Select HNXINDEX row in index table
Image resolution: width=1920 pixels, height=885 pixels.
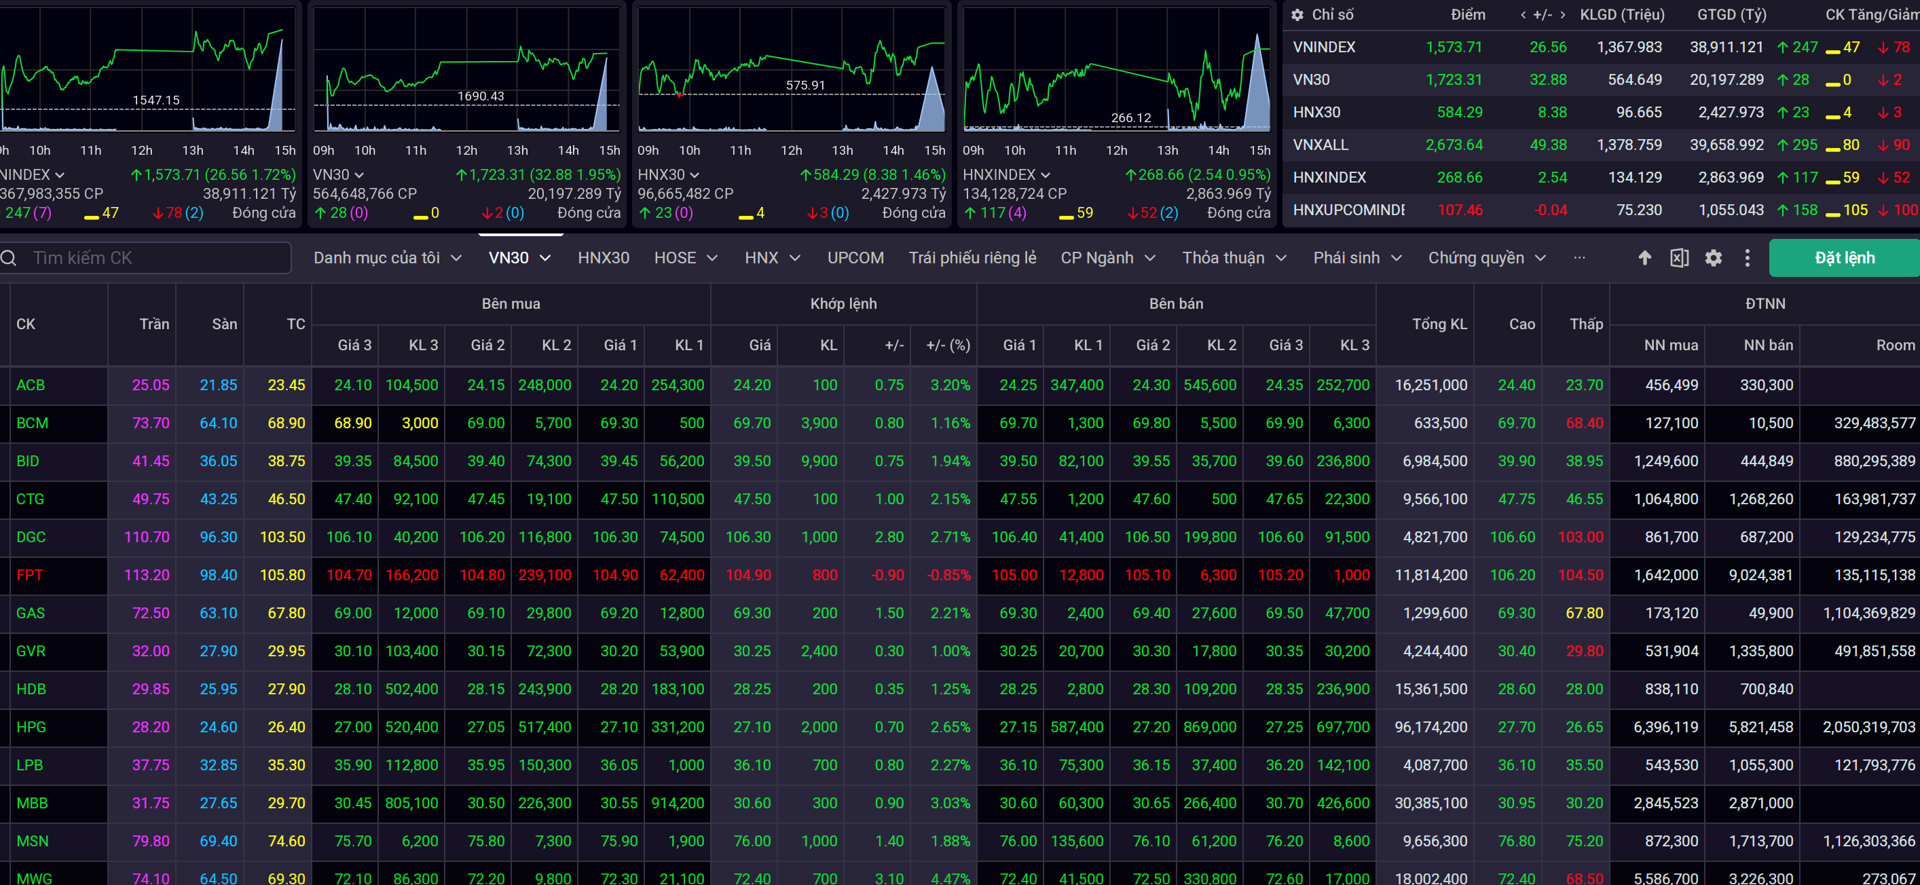[x=1601, y=177]
